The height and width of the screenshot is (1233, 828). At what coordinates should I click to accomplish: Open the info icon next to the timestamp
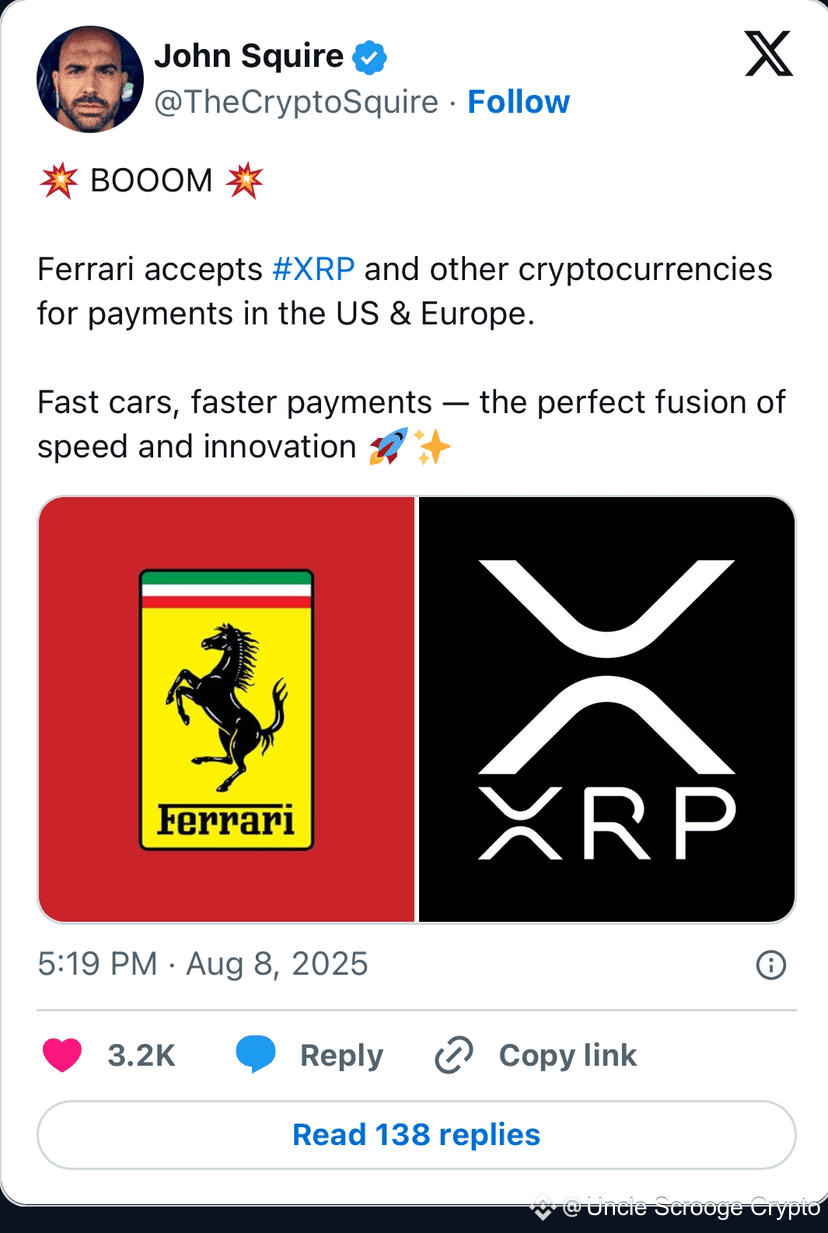[770, 964]
